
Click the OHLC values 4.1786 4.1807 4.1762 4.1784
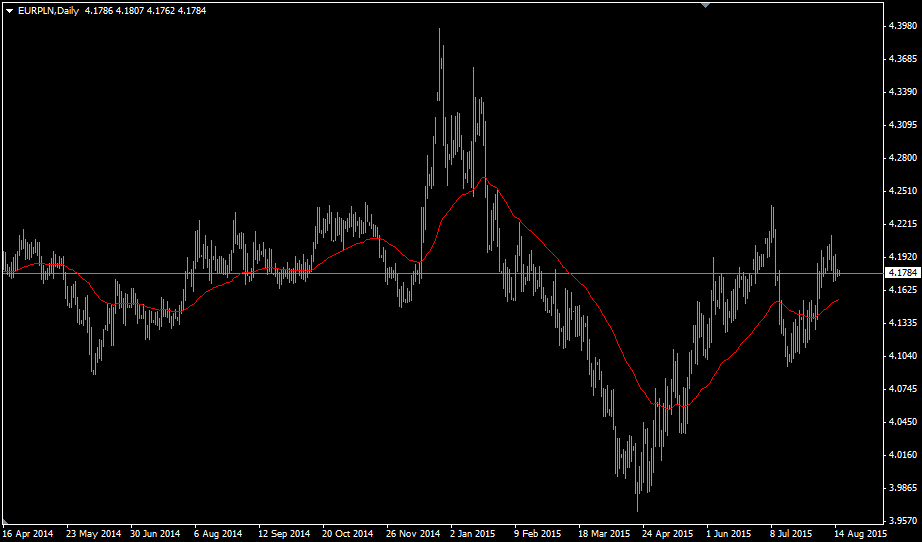[x=145, y=11]
